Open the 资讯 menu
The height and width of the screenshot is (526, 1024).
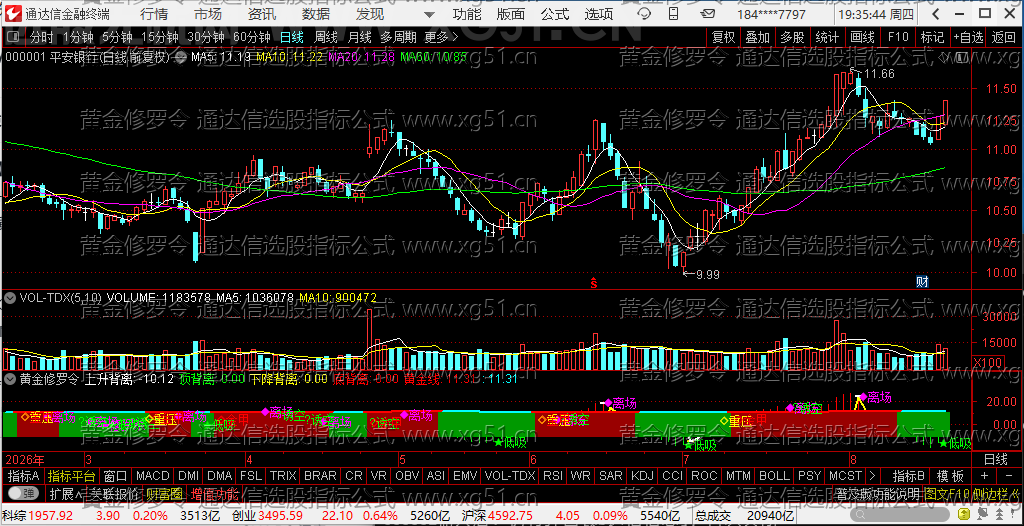[262, 14]
